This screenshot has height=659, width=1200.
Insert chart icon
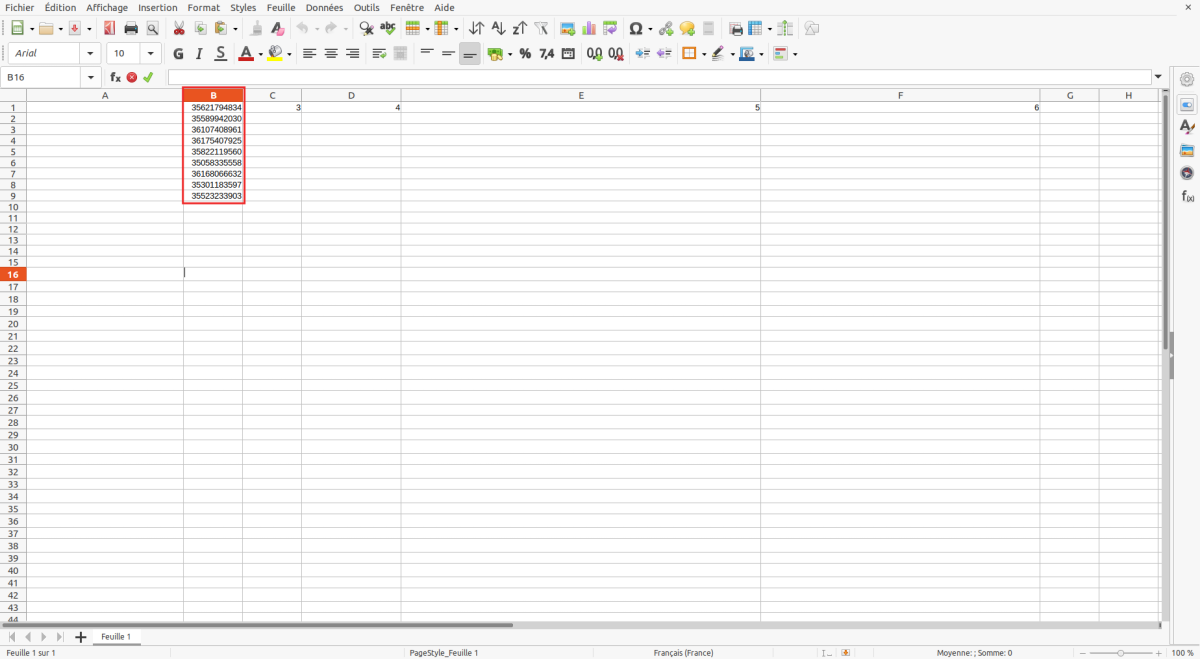[589, 29]
